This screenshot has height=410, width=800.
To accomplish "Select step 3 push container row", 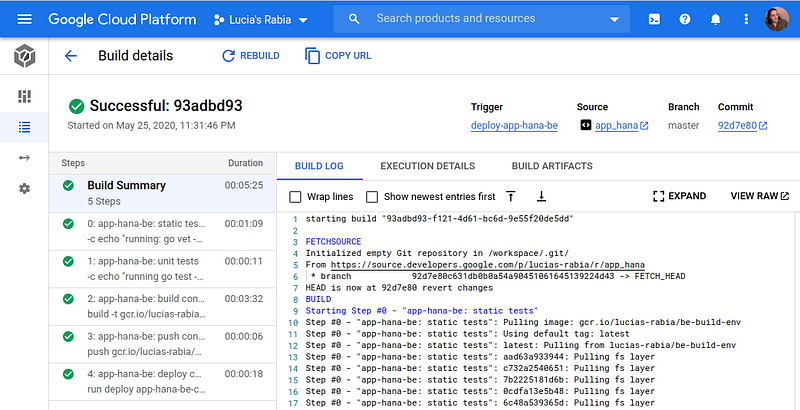I will (162, 344).
